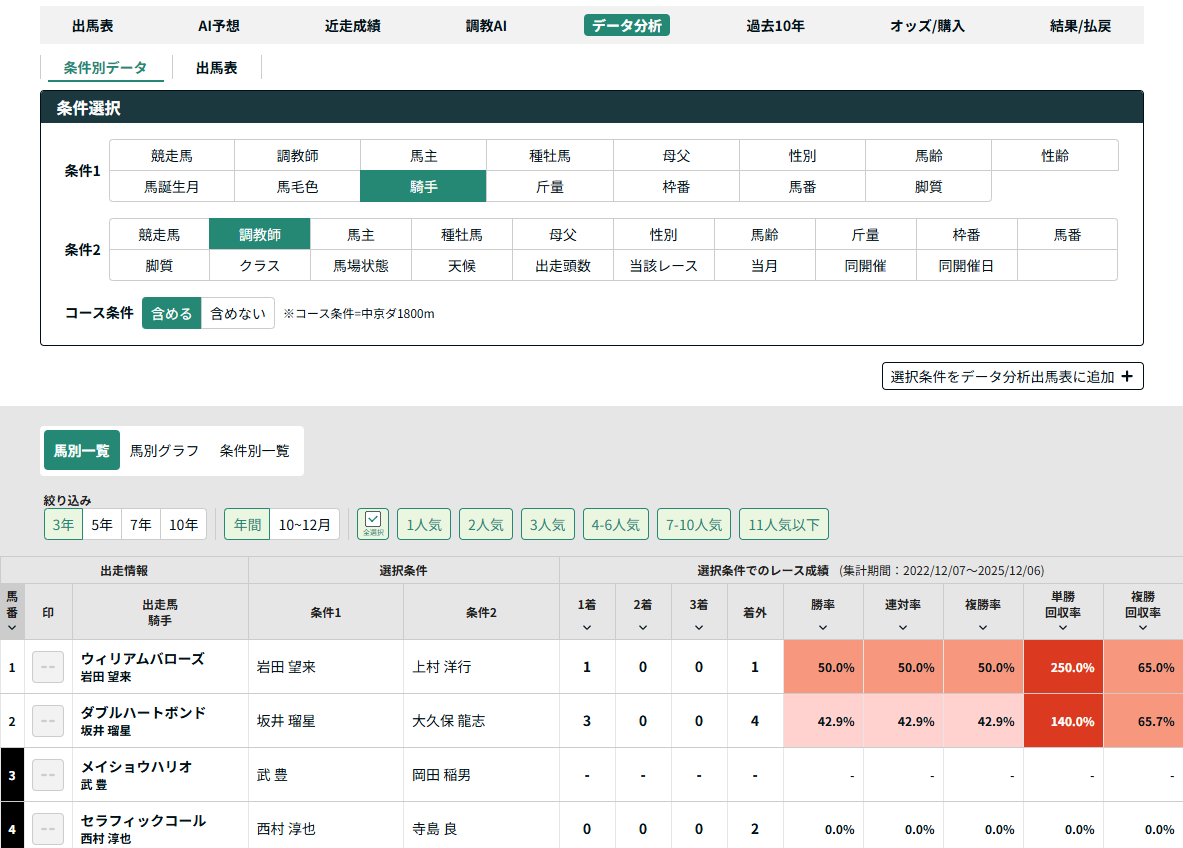
Task: Open the オッズ/購入 tab
Action: click(x=927, y=26)
